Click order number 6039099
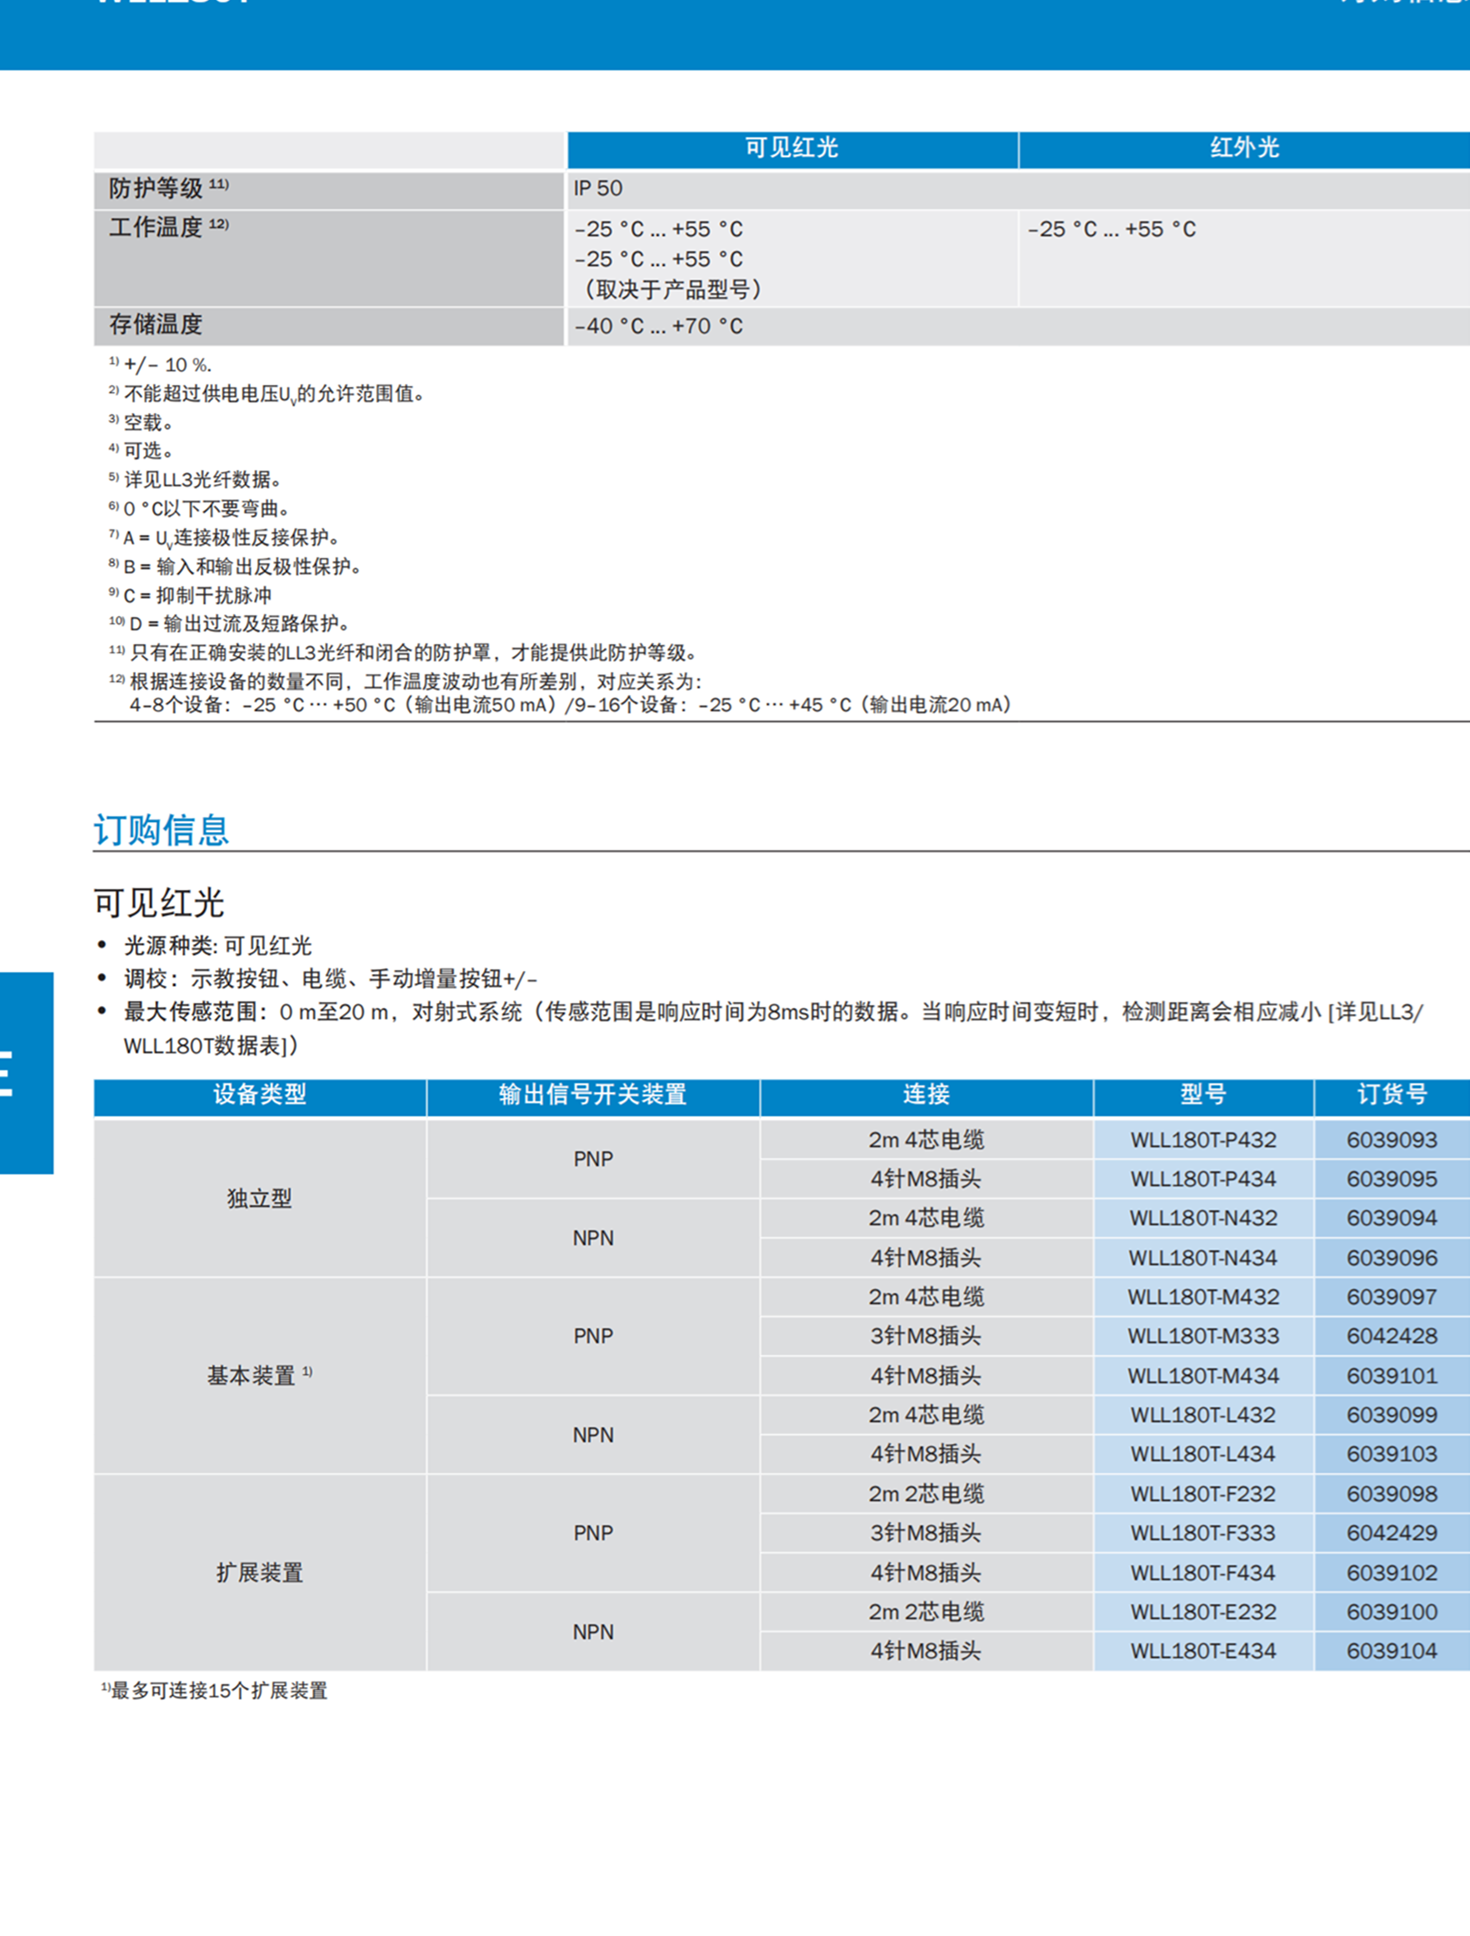The image size is (1470, 1936). [1392, 1415]
